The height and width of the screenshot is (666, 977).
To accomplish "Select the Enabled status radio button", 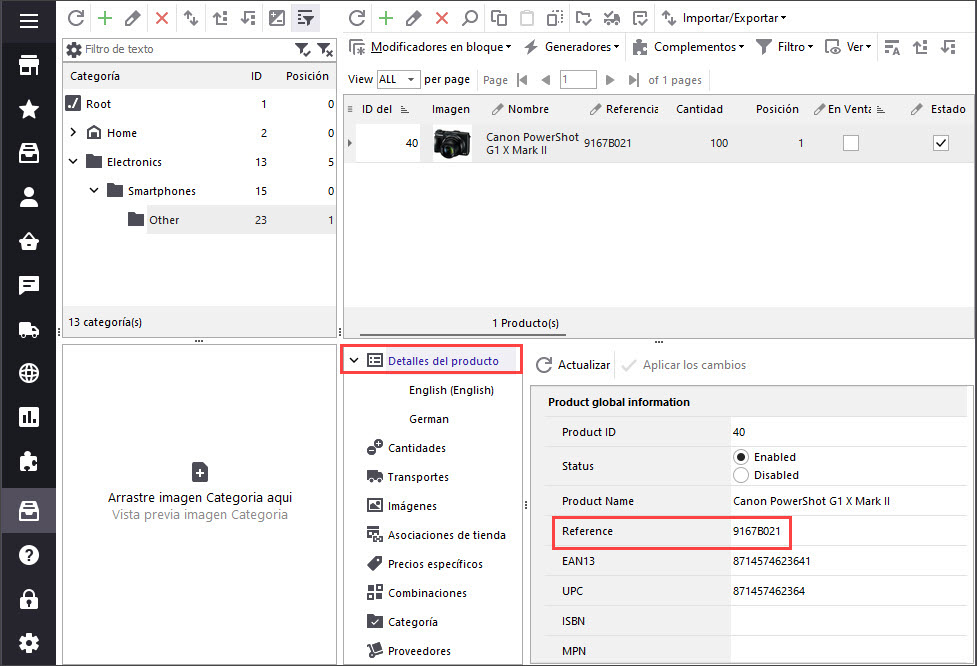I will (x=740, y=457).
